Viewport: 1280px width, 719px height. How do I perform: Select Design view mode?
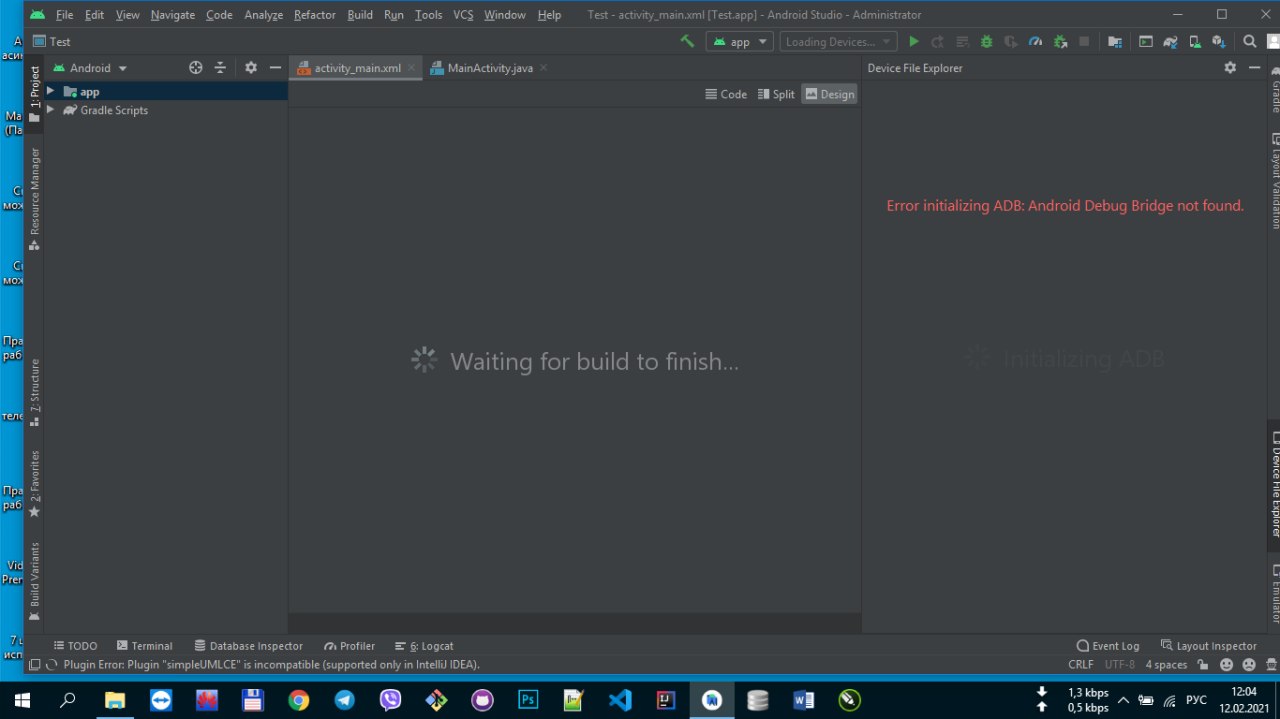click(x=830, y=94)
